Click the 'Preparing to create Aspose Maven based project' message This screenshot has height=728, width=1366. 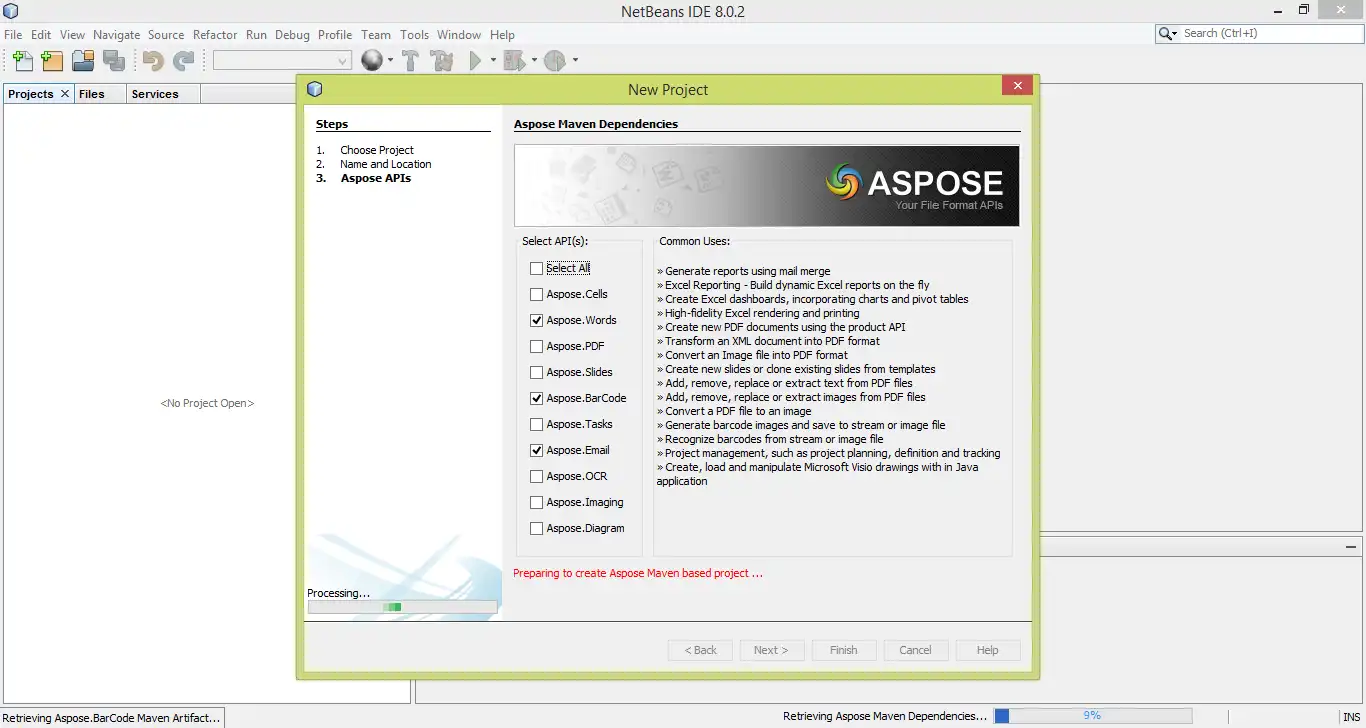coord(638,573)
